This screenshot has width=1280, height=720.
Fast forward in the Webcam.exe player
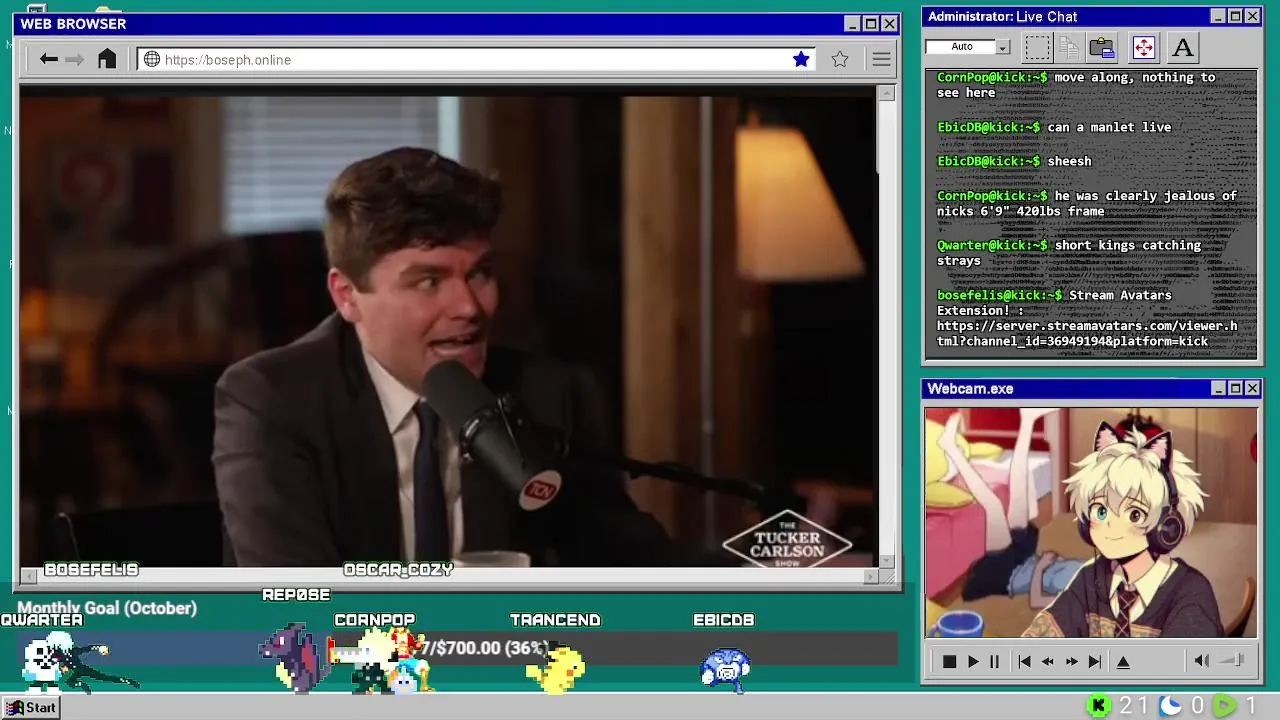pyautogui.click(x=1071, y=661)
